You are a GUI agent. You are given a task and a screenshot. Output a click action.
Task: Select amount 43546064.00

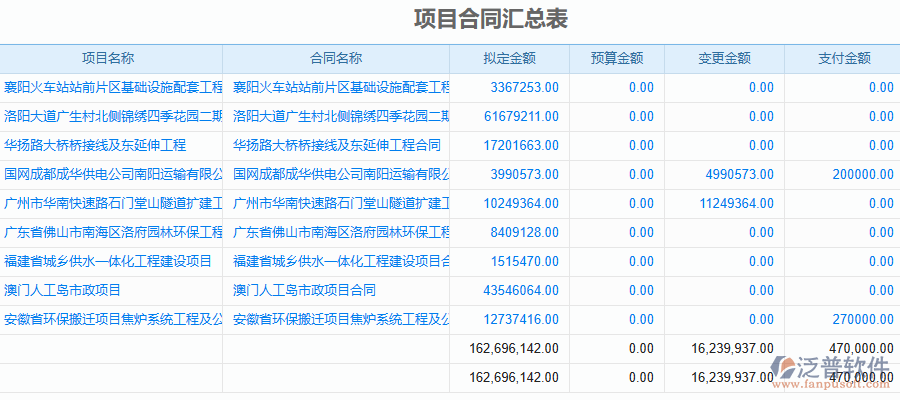(521, 290)
